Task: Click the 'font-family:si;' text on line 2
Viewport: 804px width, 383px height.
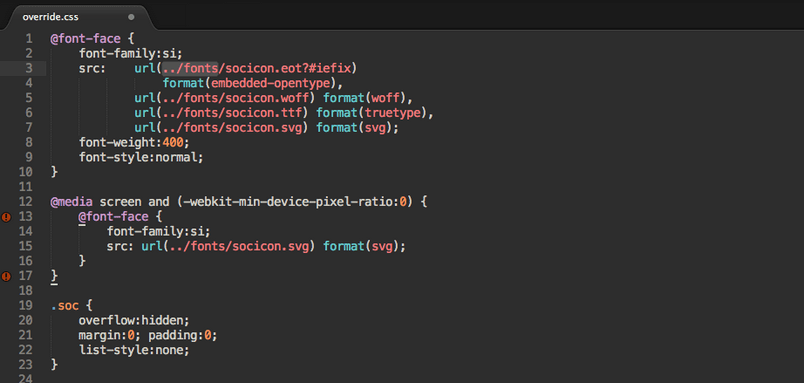Action: tap(131, 54)
